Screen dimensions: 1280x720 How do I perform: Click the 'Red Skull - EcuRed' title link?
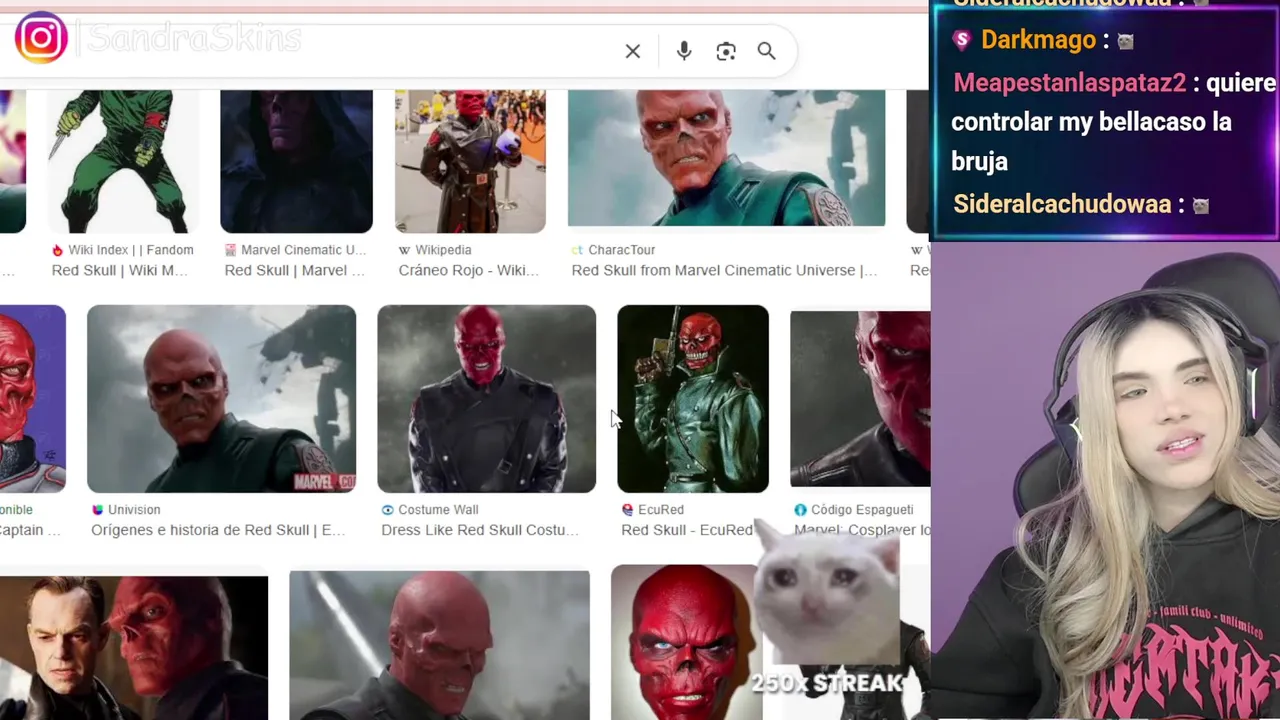point(687,530)
